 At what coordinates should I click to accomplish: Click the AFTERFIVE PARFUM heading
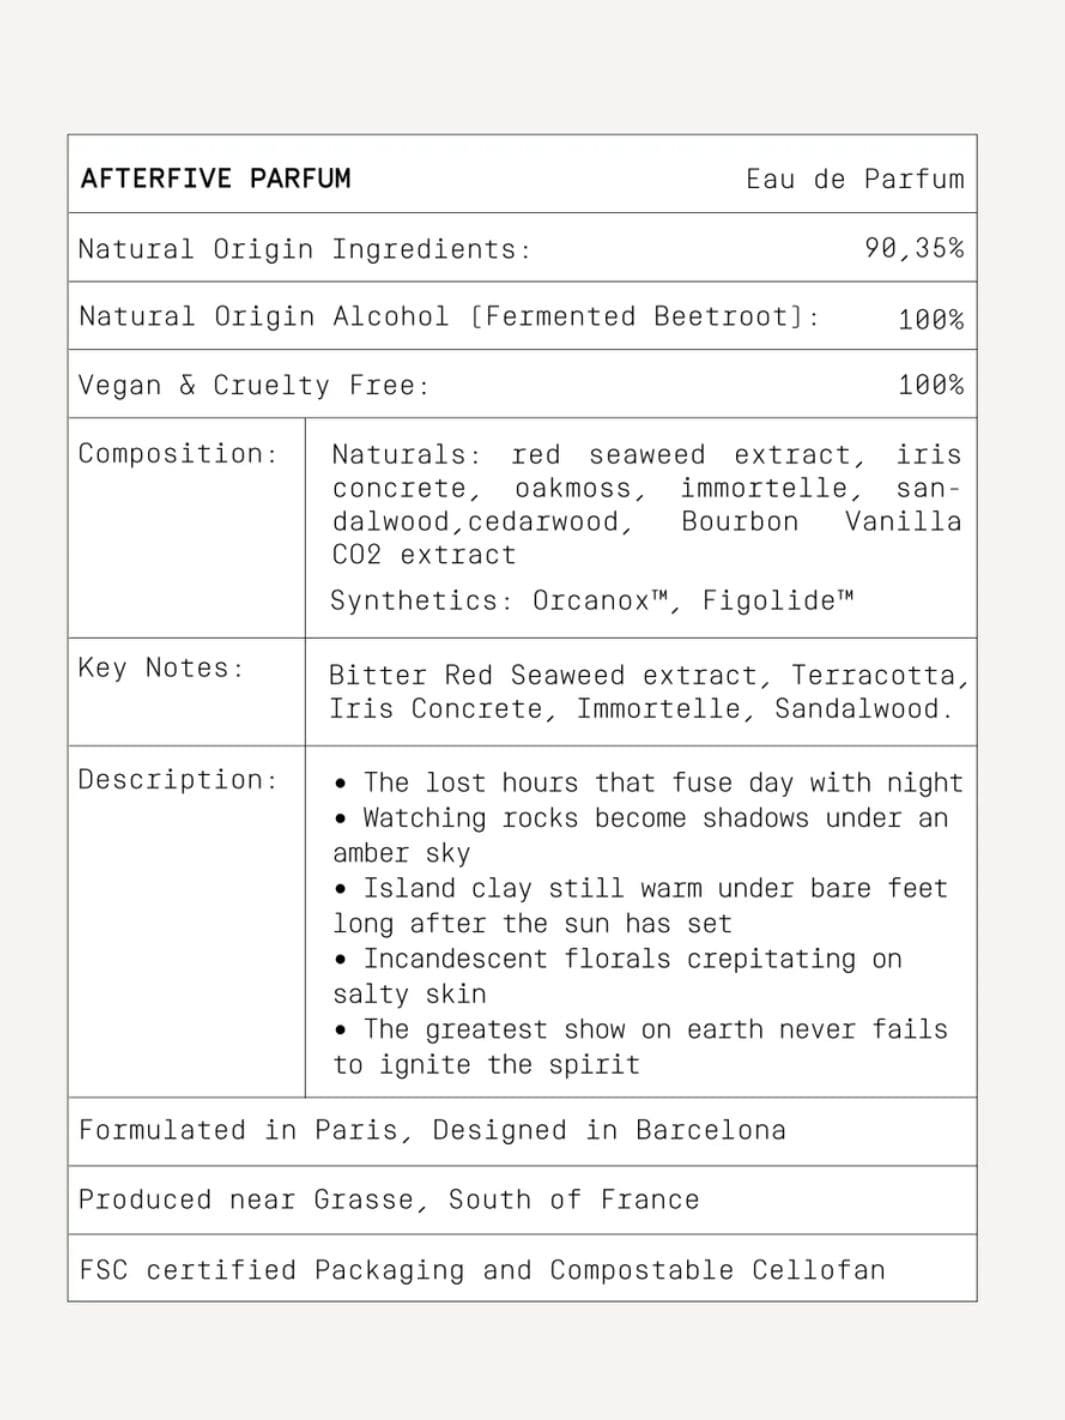tap(216, 178)
